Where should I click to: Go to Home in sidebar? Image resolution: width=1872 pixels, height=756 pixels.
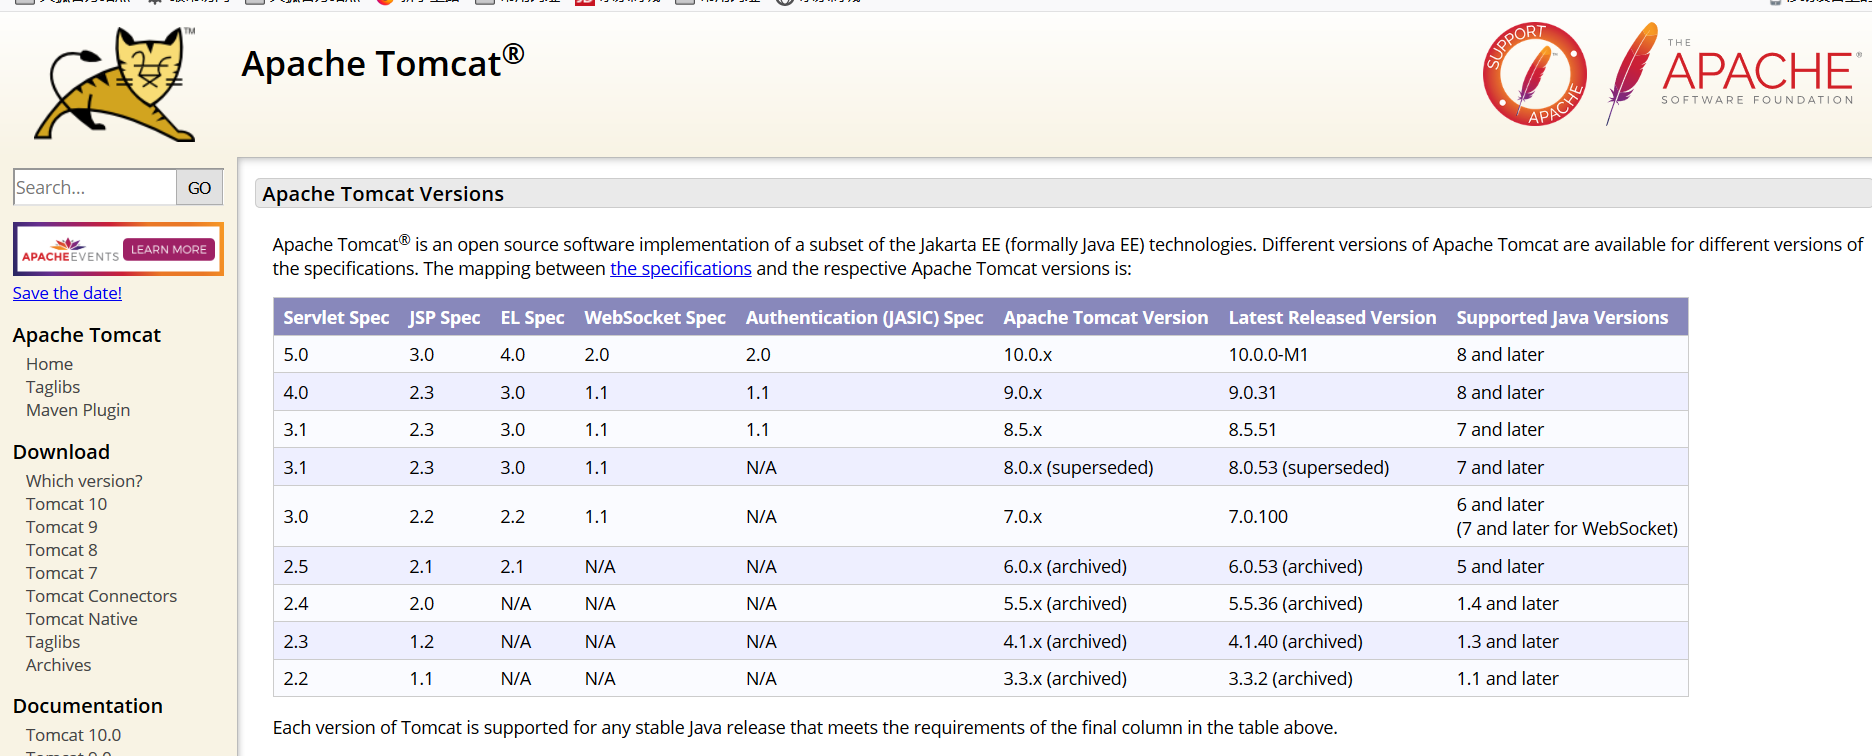point(49,364)
